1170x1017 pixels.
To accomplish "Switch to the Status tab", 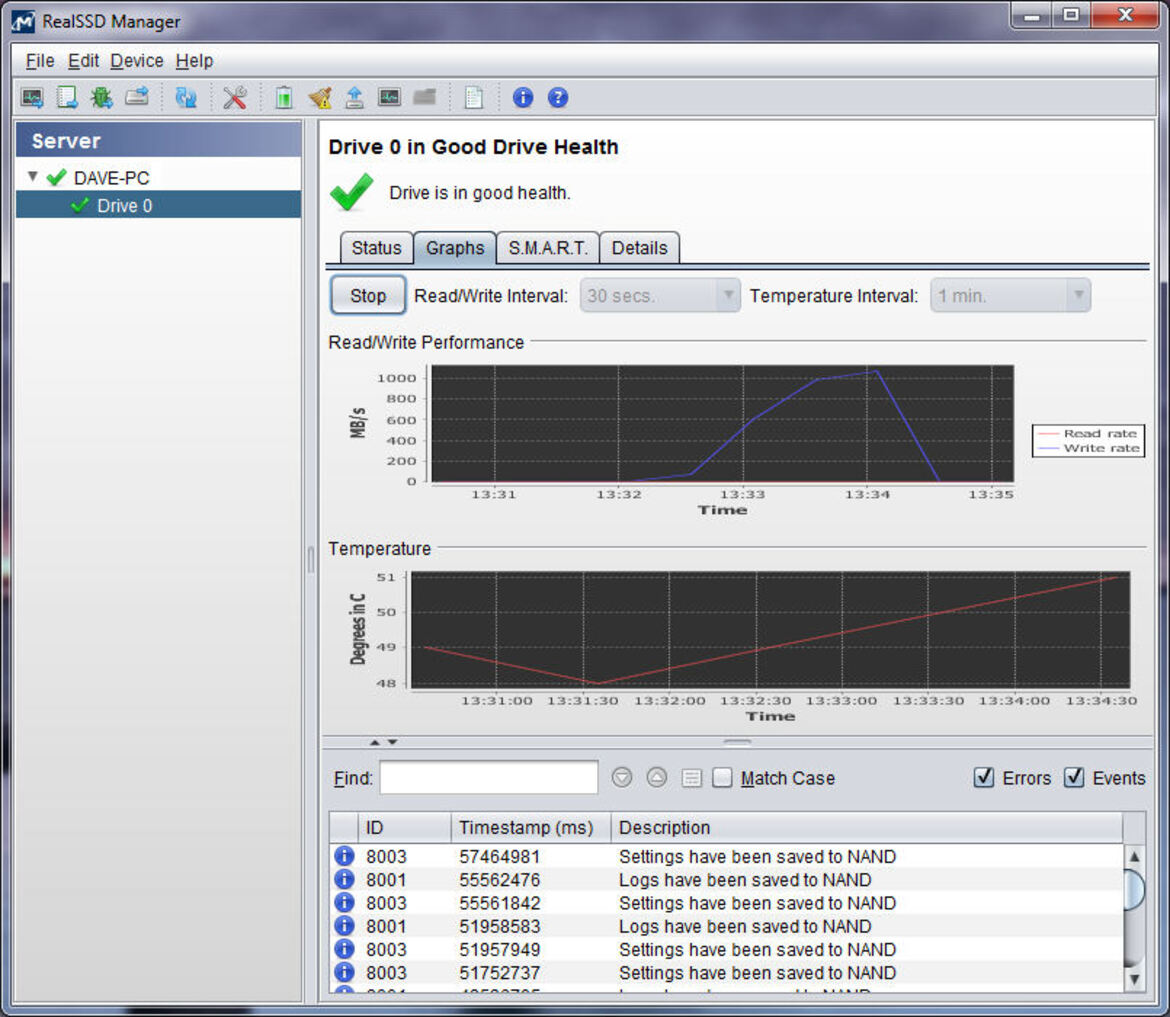I will [376, 248].
